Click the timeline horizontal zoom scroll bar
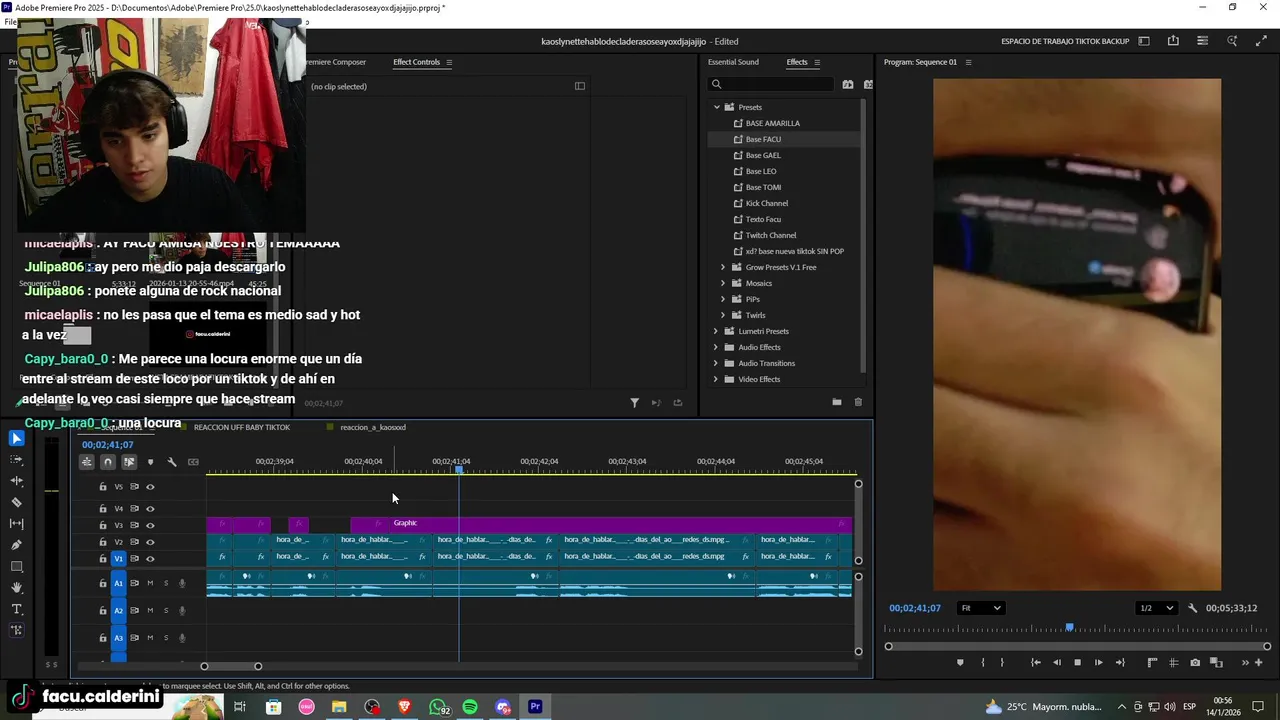The image size is (1280, 720). (231, 666)
